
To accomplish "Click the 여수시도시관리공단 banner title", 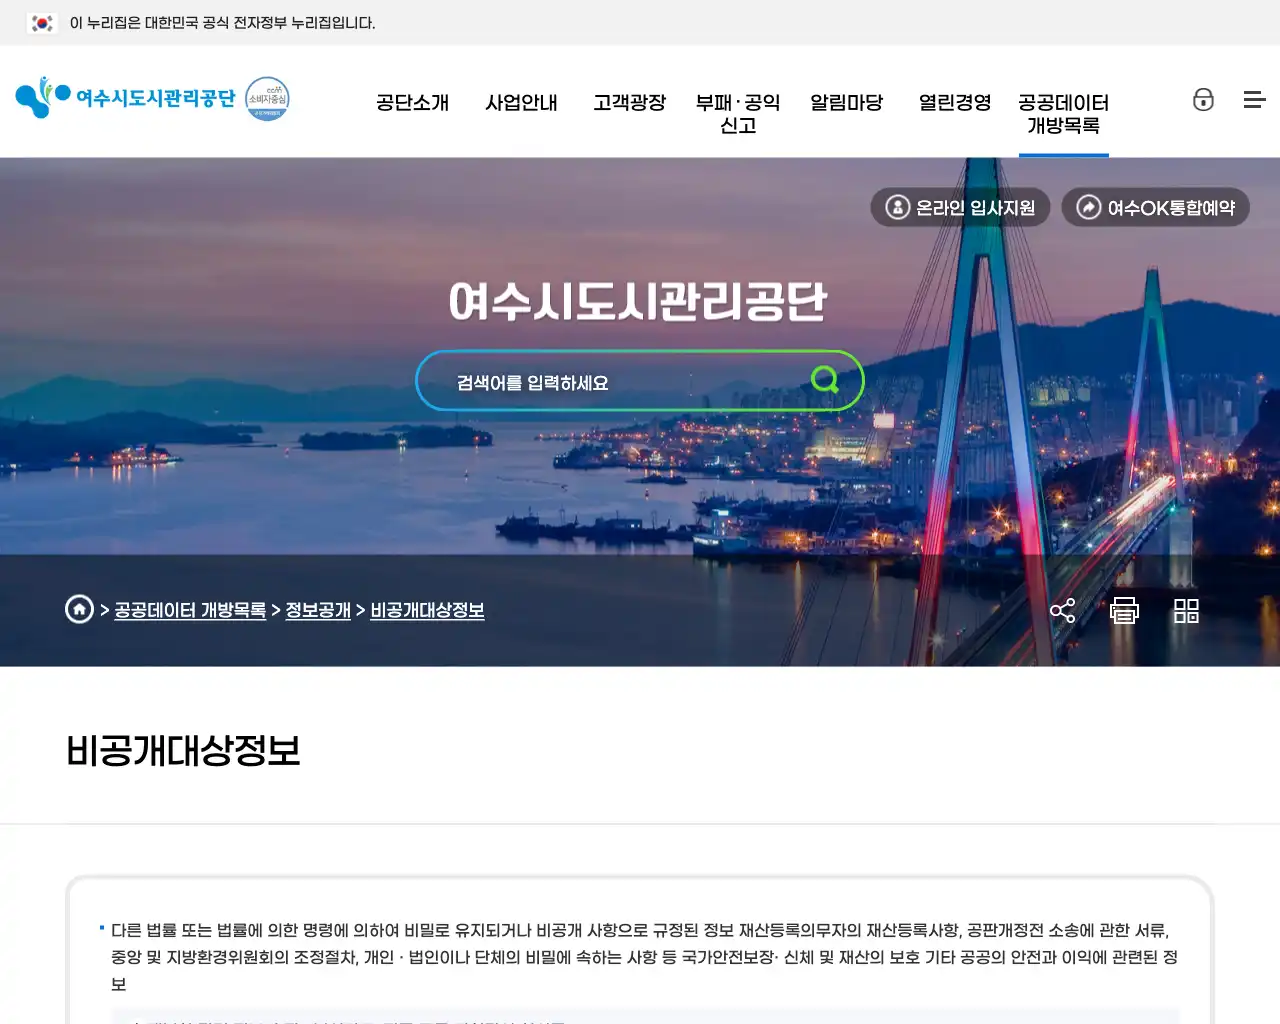I will (x=638, y=301).
